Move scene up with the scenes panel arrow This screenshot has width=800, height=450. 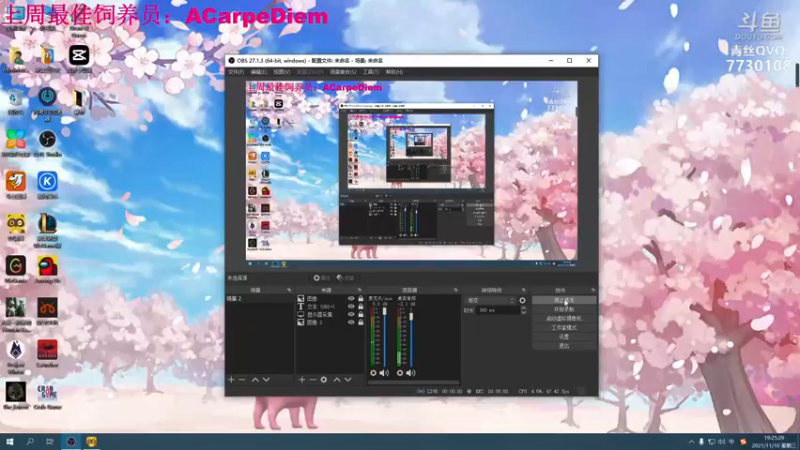[x=255, y=380]
